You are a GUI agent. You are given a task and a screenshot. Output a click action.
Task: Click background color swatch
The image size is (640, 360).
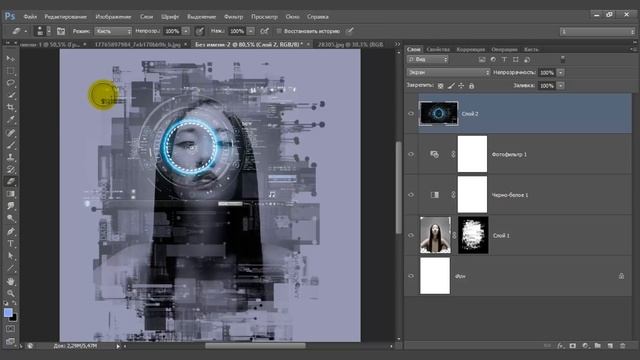[13, 317]
